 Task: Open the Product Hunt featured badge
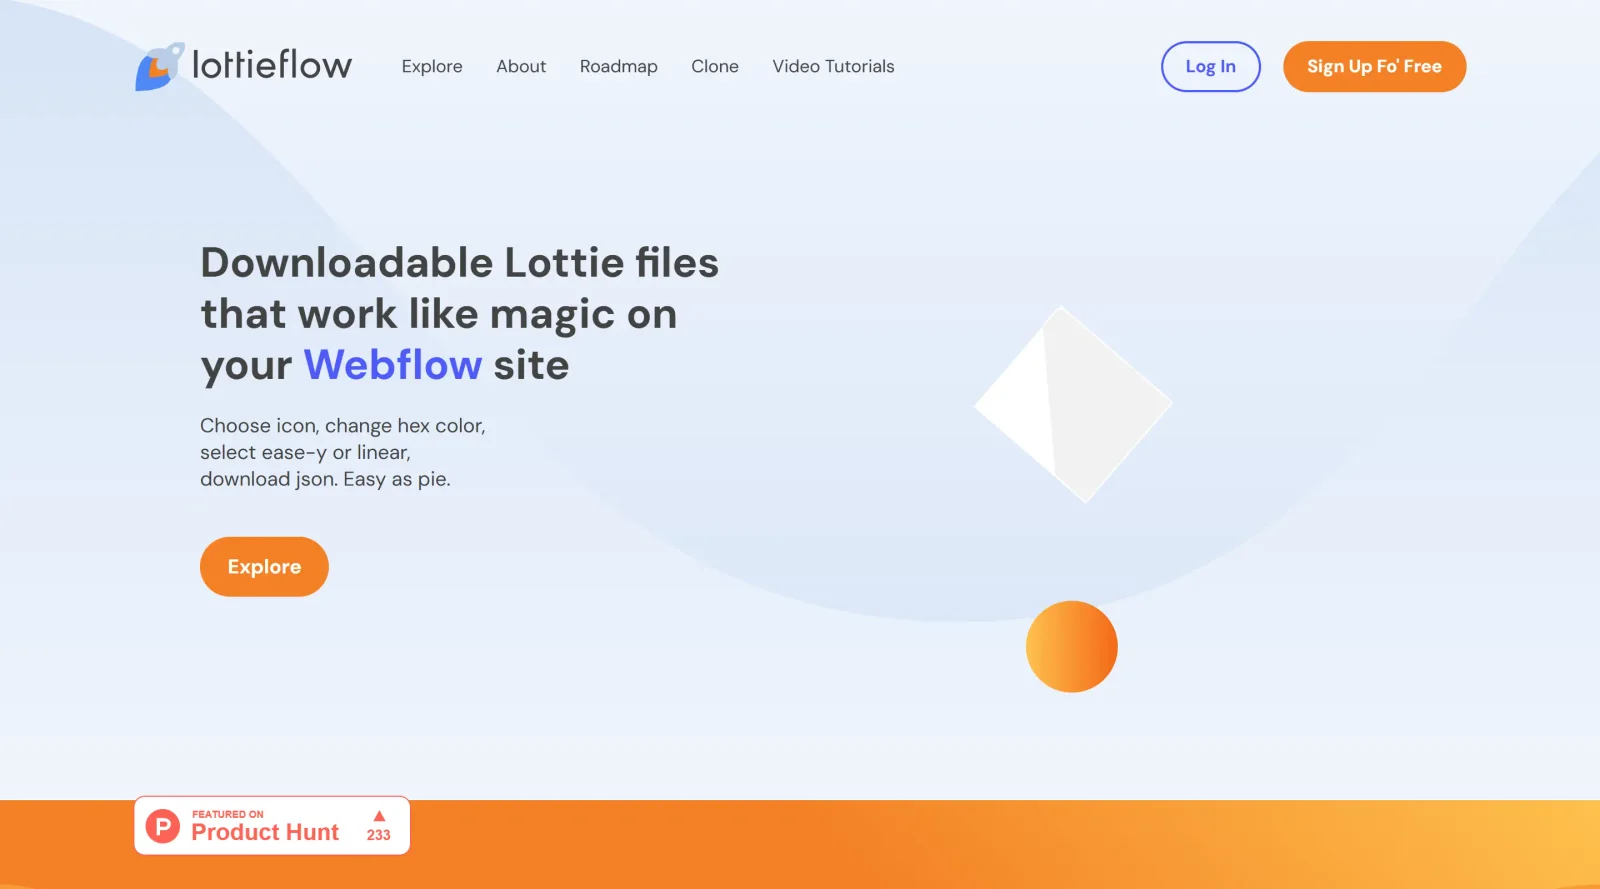click(272, 825)
